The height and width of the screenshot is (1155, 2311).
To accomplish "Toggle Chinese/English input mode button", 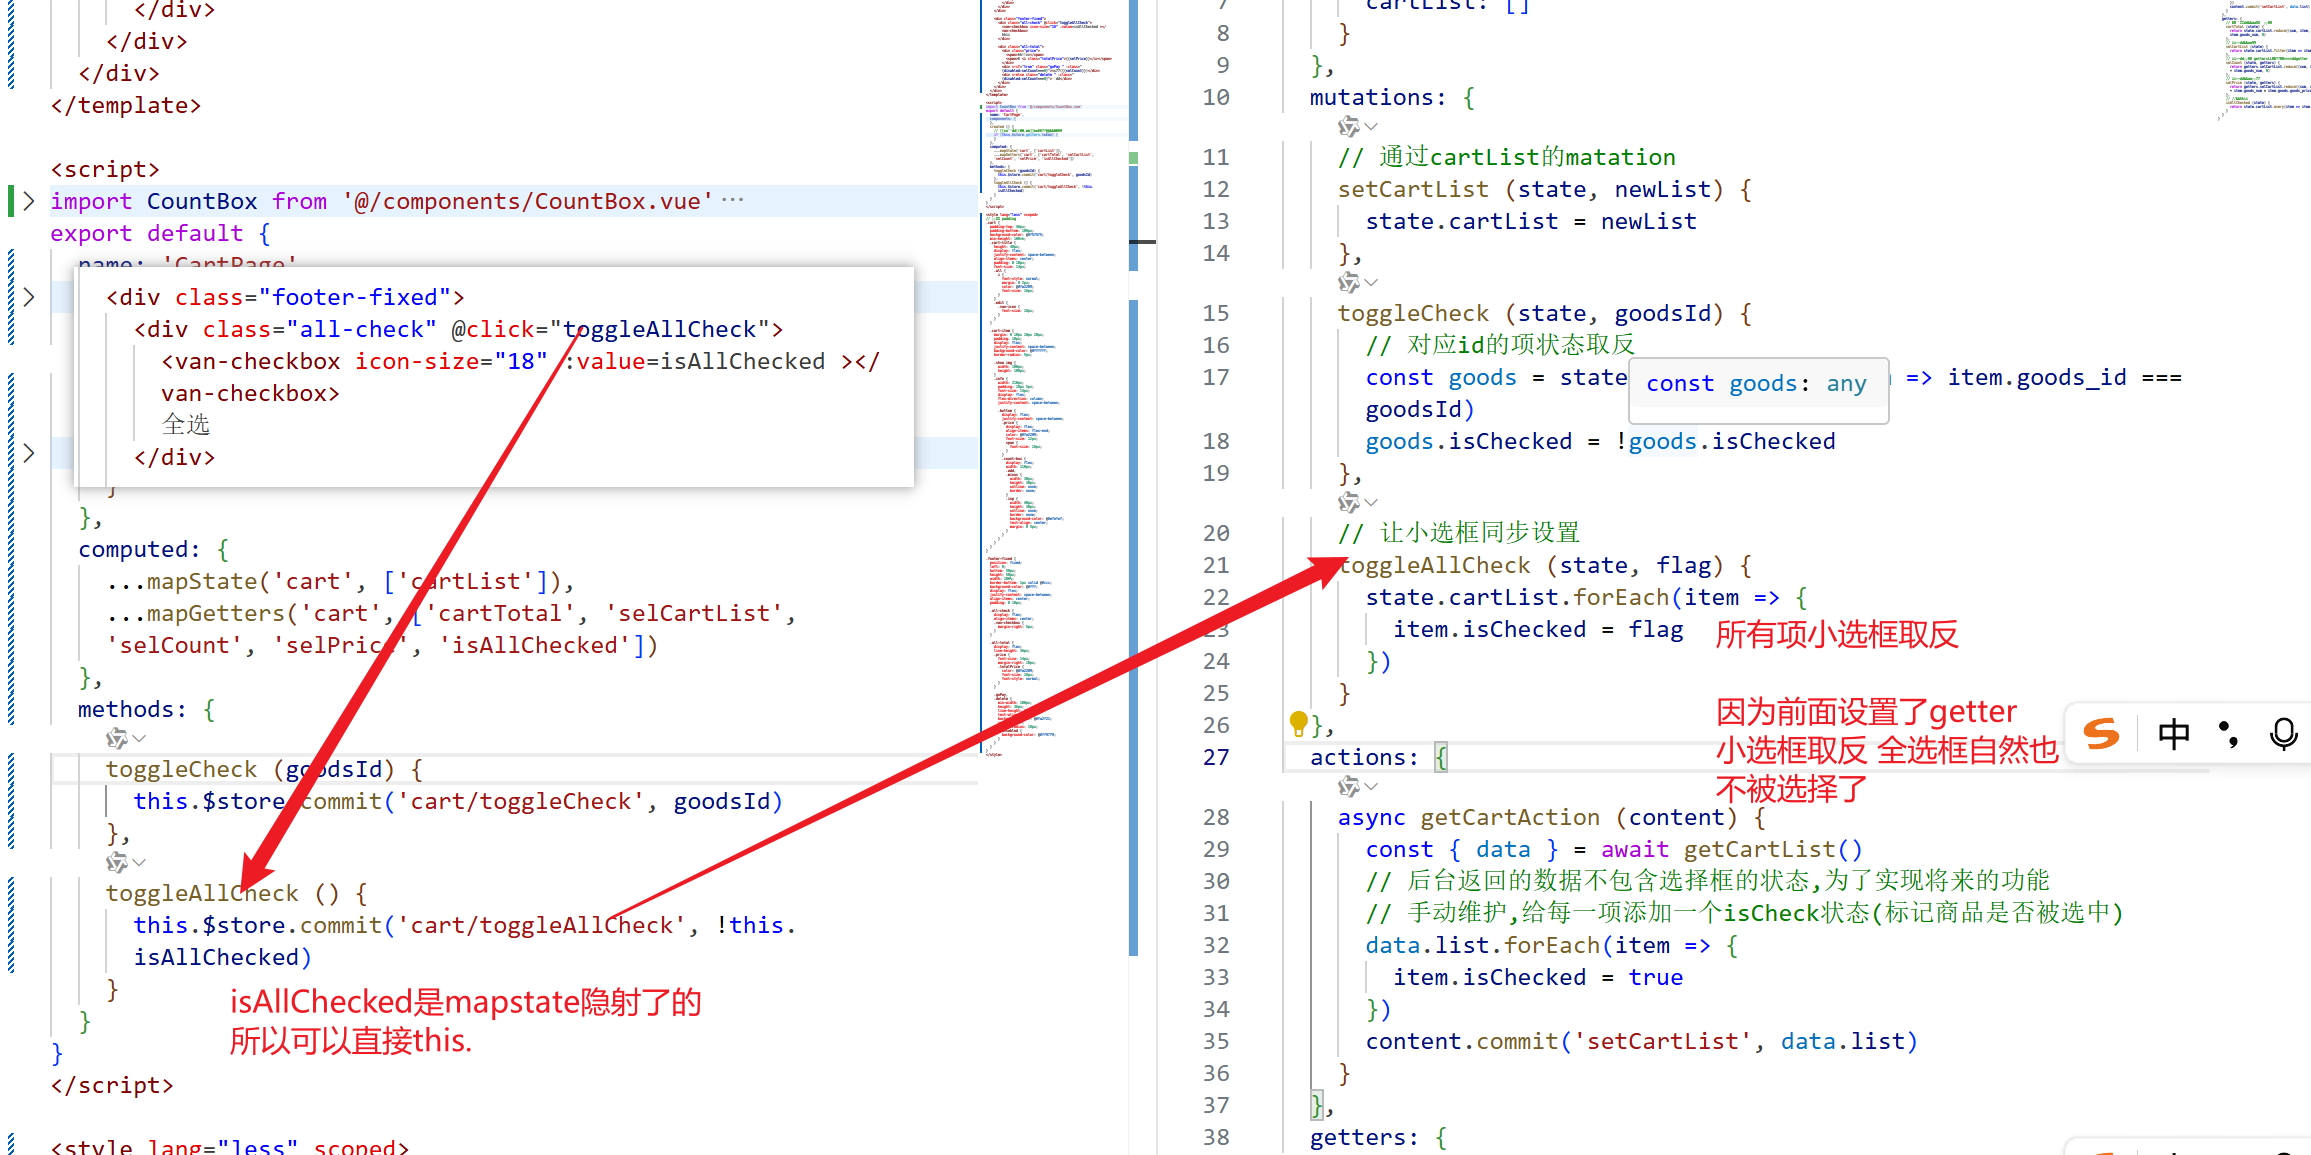I will point(2173,735).
